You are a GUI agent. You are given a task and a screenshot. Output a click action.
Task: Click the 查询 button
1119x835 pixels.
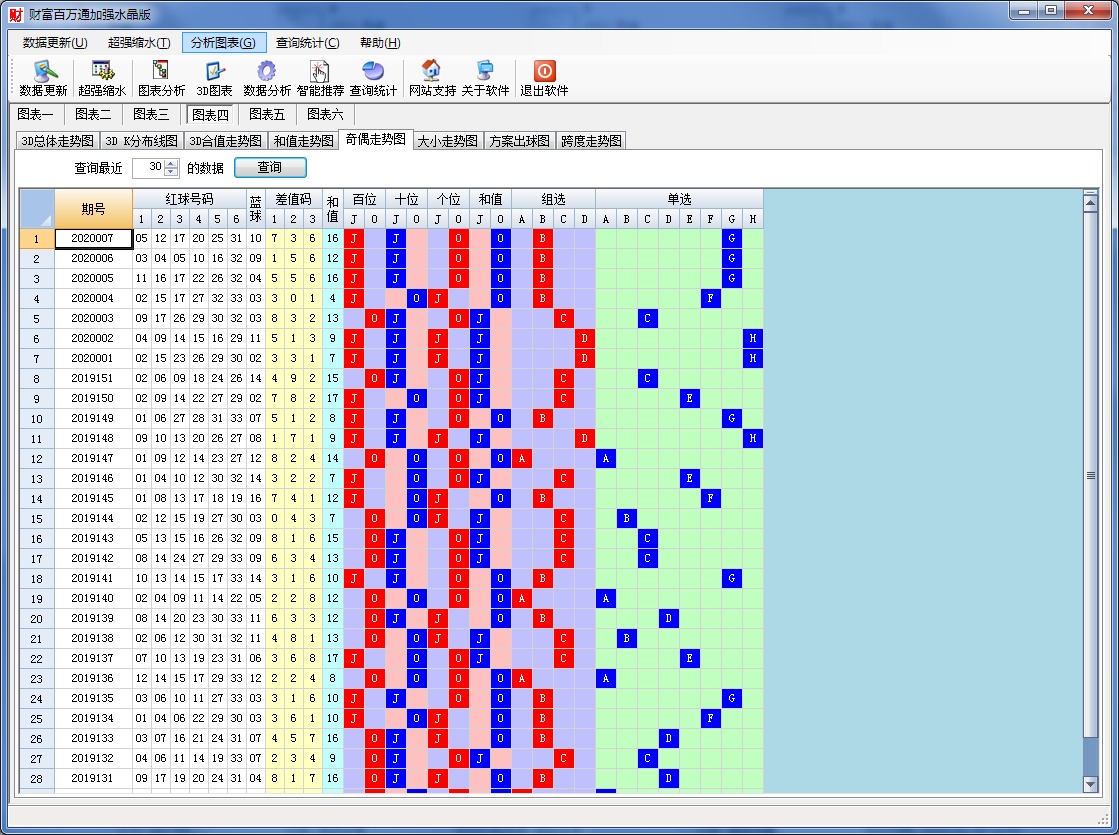270,167
